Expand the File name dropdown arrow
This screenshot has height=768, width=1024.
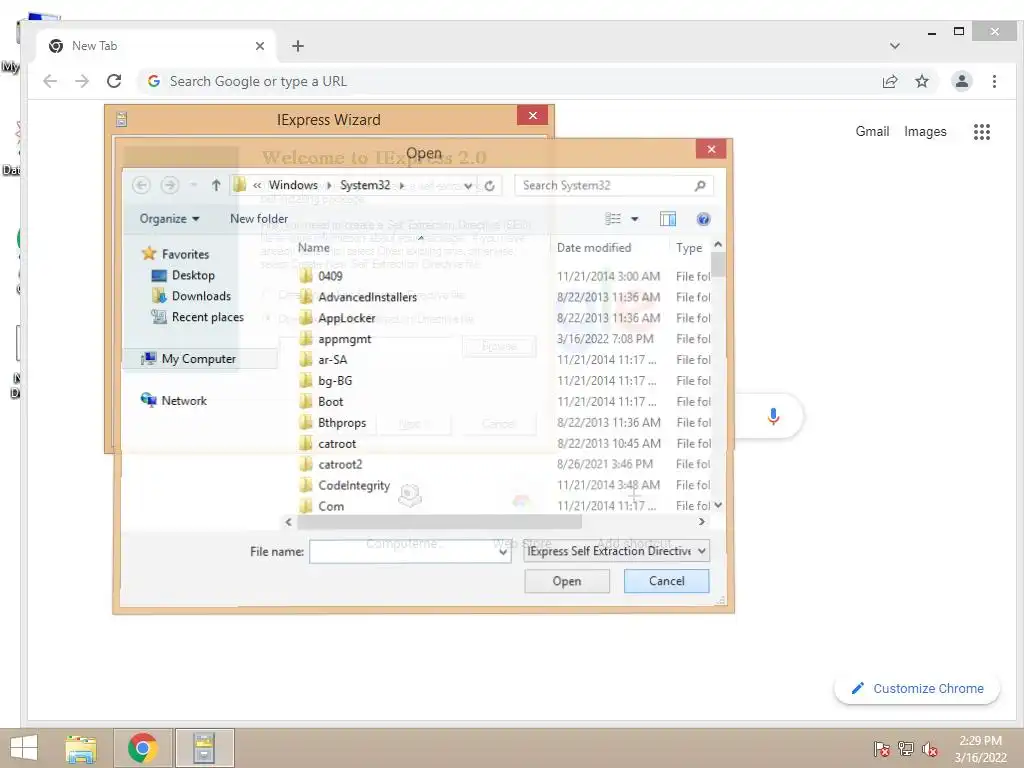click(x=503, y=552)
